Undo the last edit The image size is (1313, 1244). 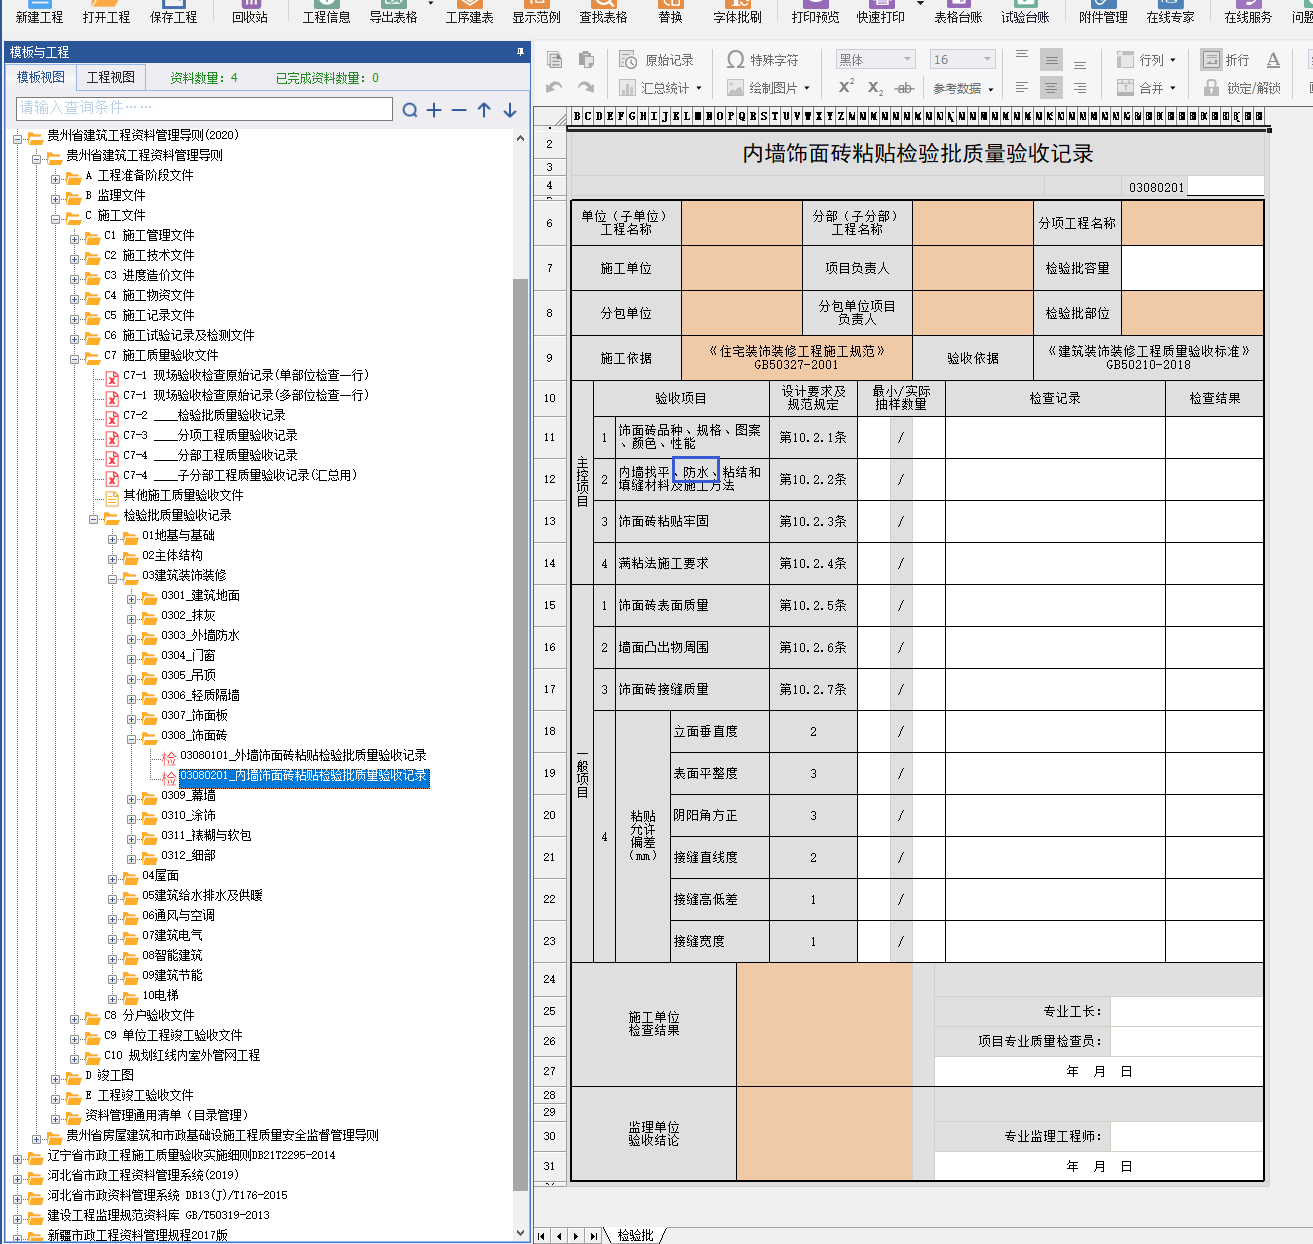(555, 88)
